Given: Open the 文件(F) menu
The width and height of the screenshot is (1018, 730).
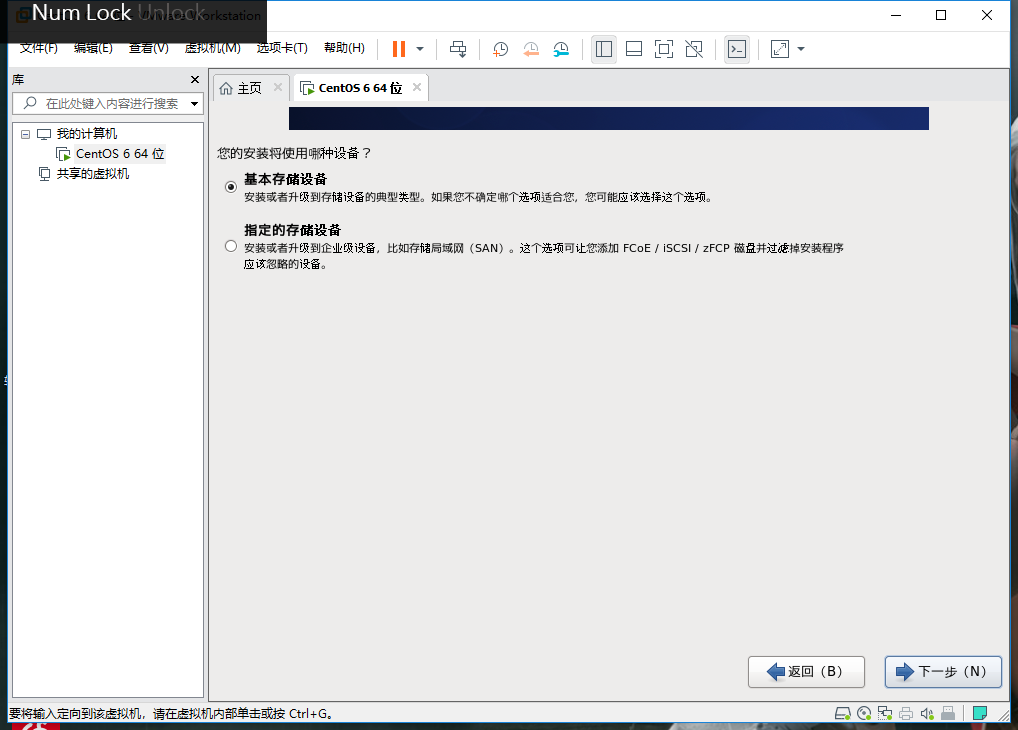Looking at the screenshot, I should point(39,48).
